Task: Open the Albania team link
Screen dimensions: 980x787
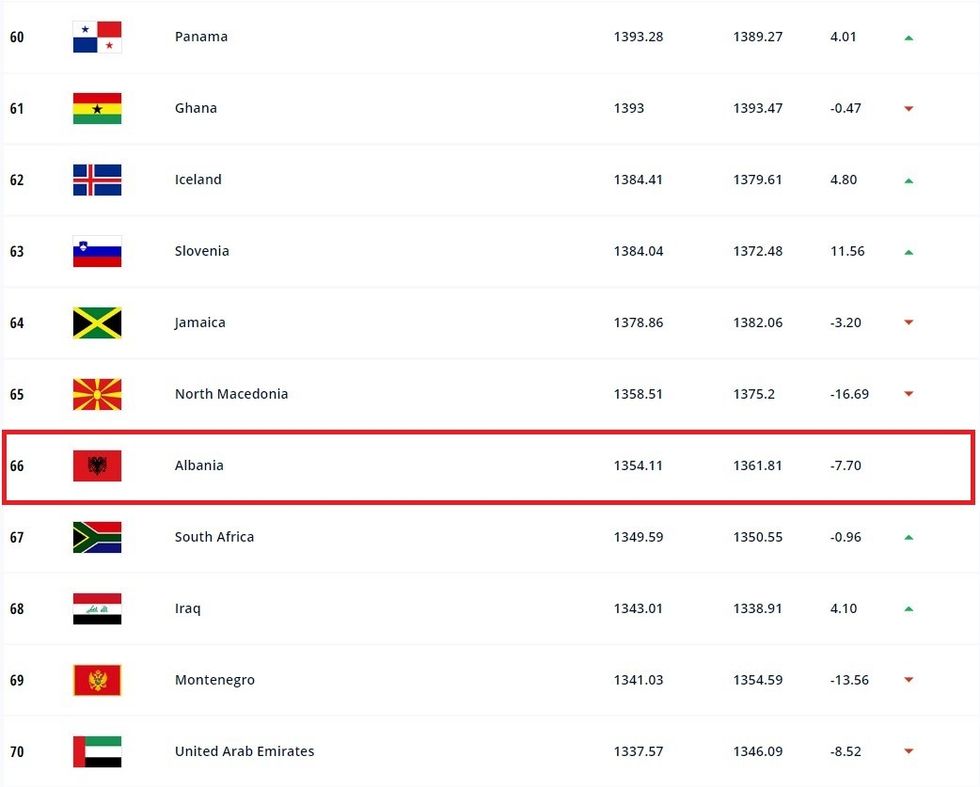Action: pos(199,466)
